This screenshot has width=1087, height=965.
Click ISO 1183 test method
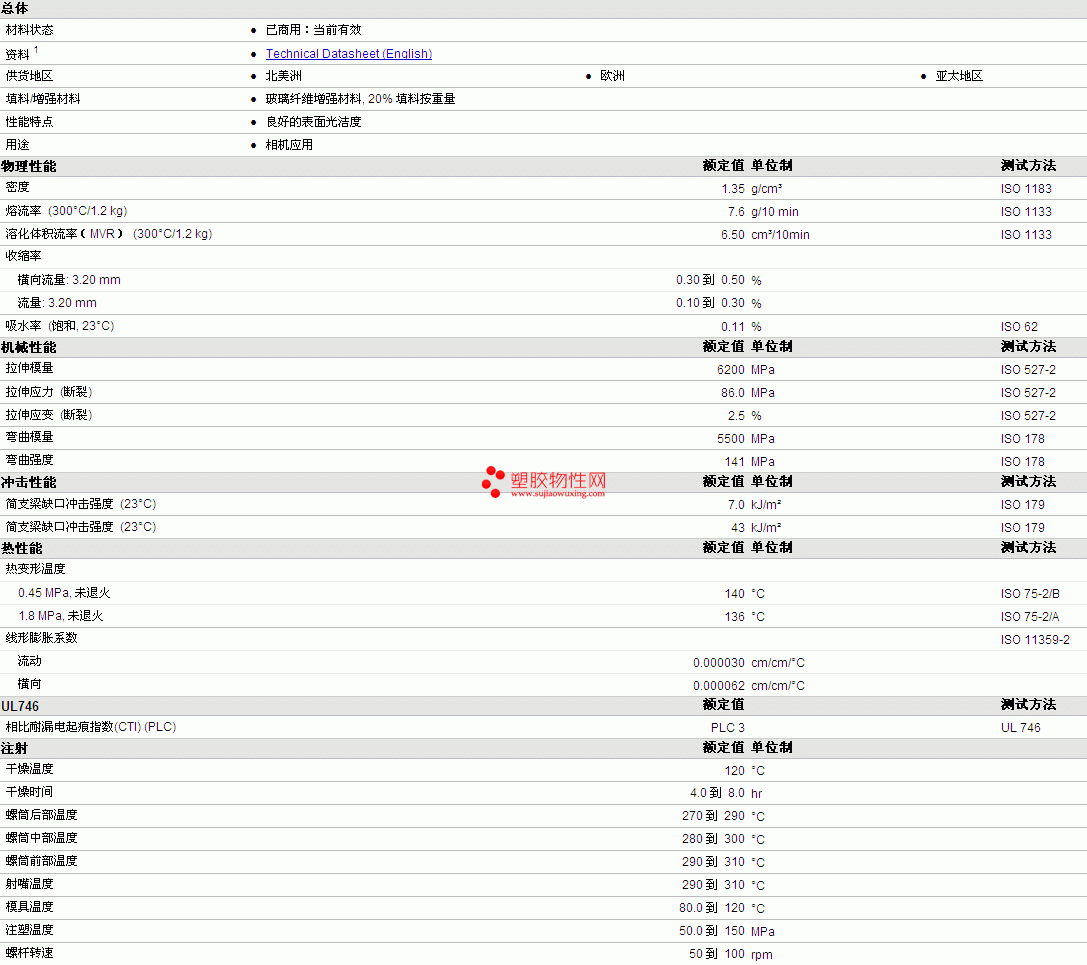point(1026,189)
